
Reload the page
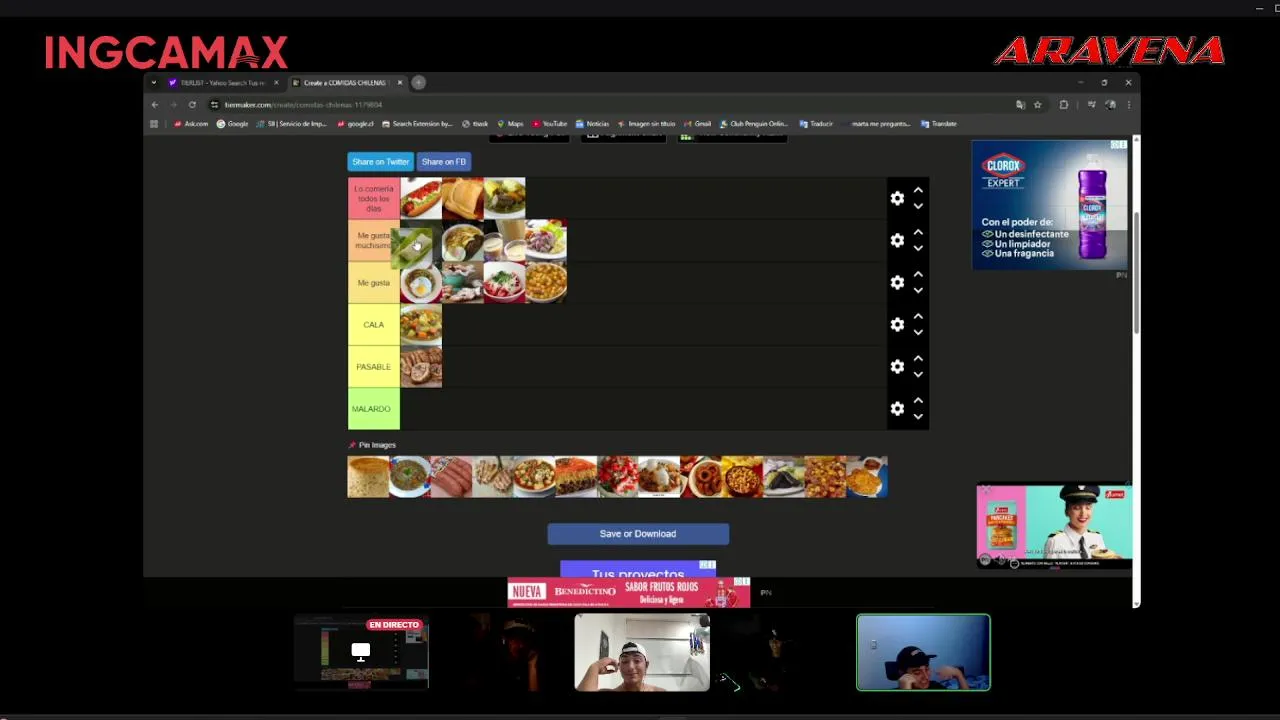(192, 104)
